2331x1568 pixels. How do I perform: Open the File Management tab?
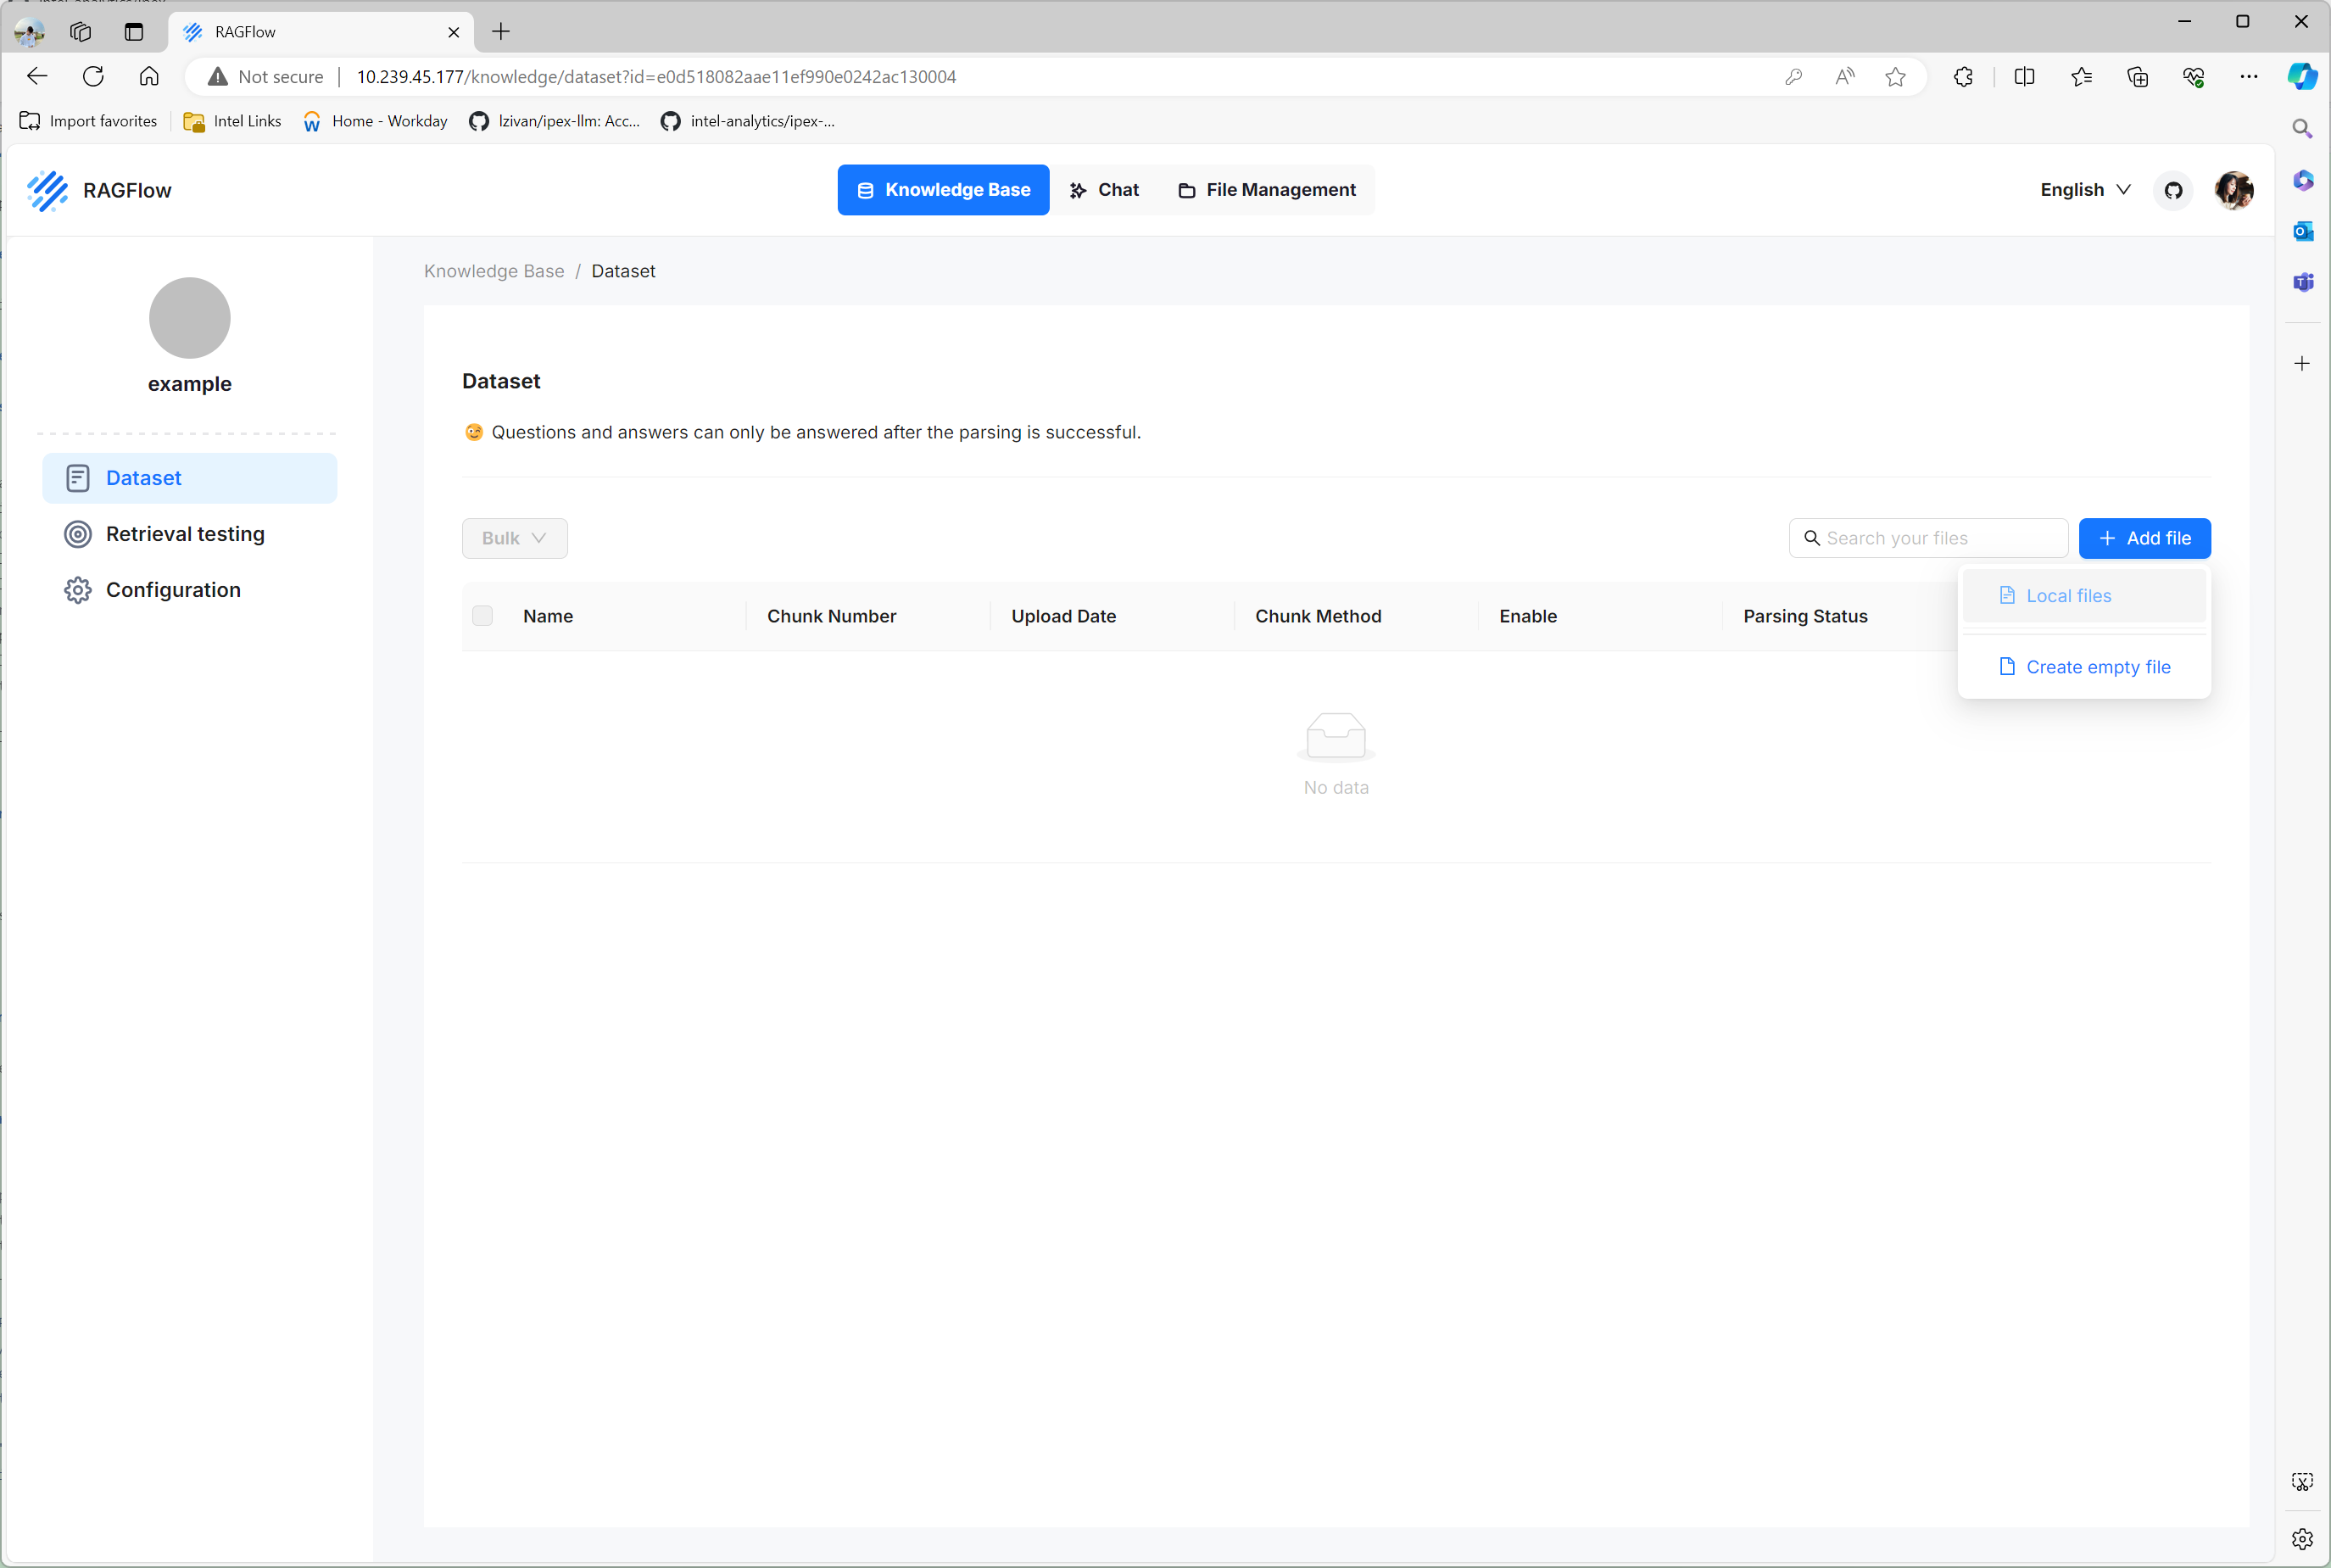click(1267, 190)
